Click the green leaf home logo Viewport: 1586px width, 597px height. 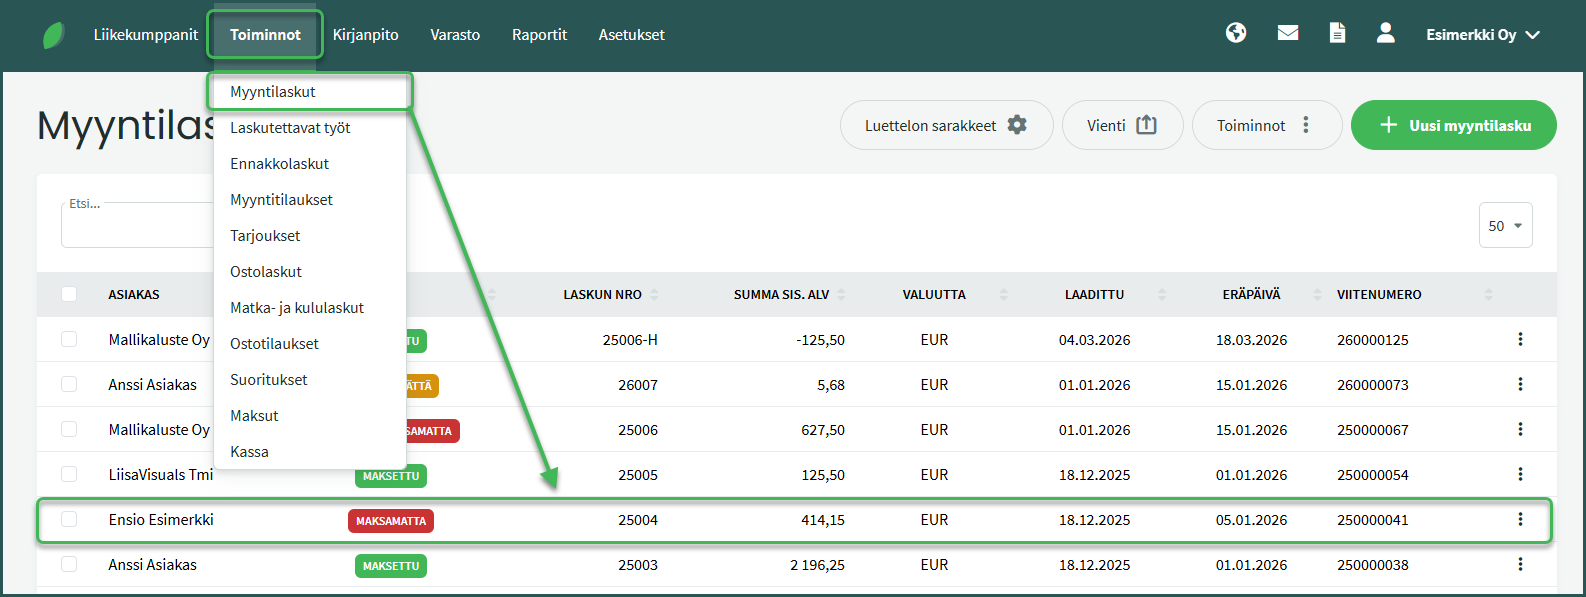point(54,36)
